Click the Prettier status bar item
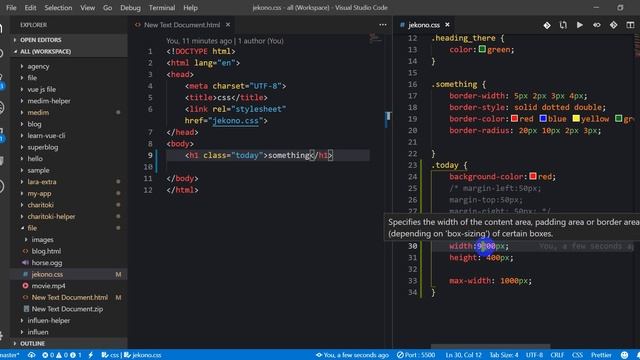 tap(601, 355)
